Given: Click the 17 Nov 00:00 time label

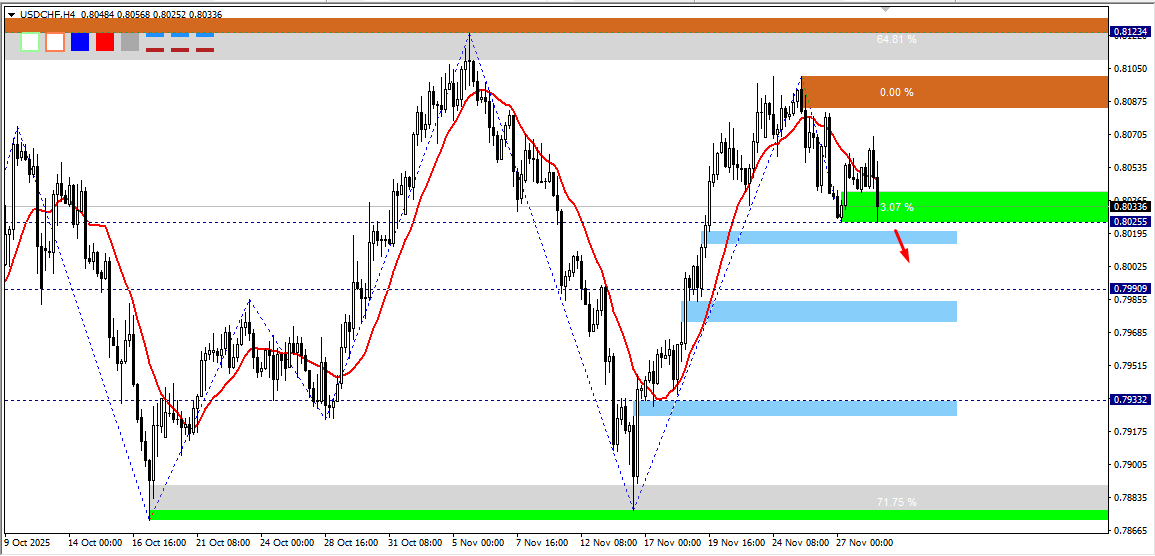Looking at the screenshot, I should coord(672,543).
